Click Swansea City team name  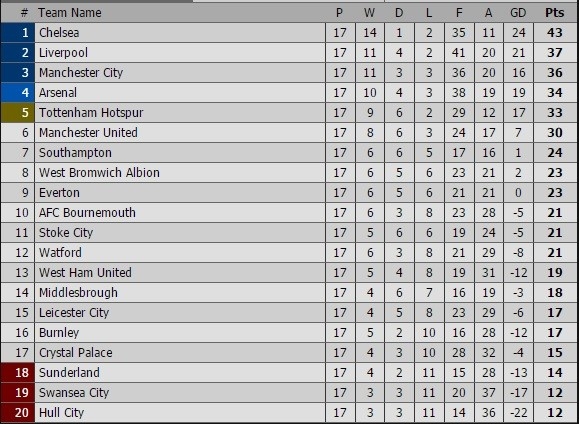tap(74, 392)
